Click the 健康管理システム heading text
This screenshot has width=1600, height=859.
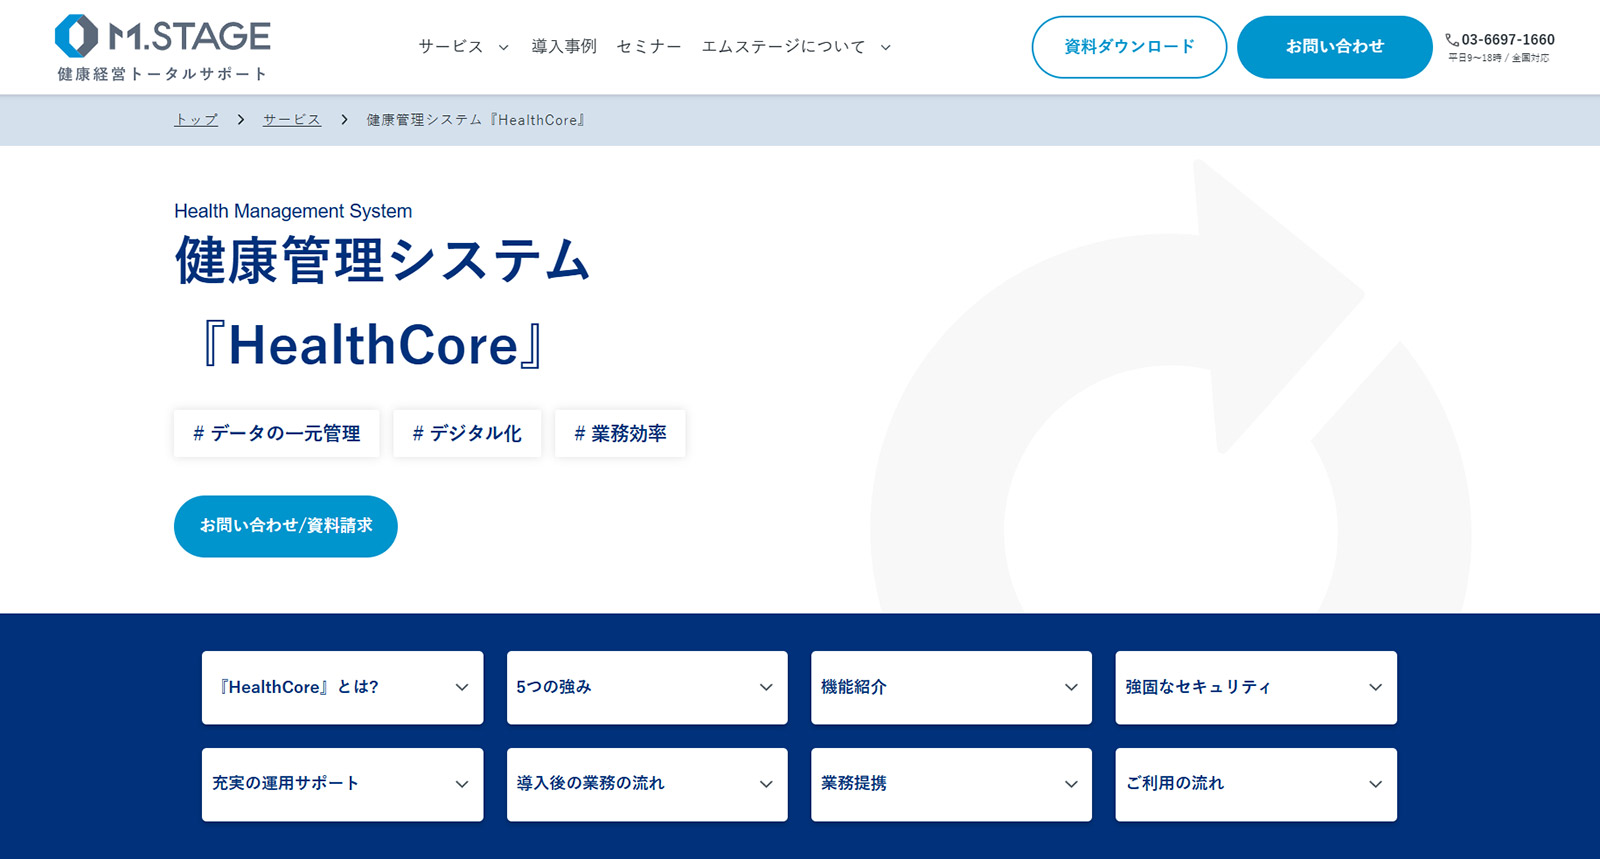[383, 261]
